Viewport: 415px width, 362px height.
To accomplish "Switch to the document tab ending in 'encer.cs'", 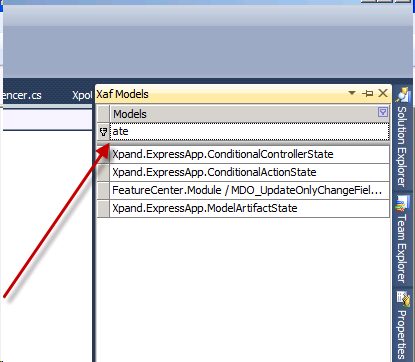I will click(23, 95).
